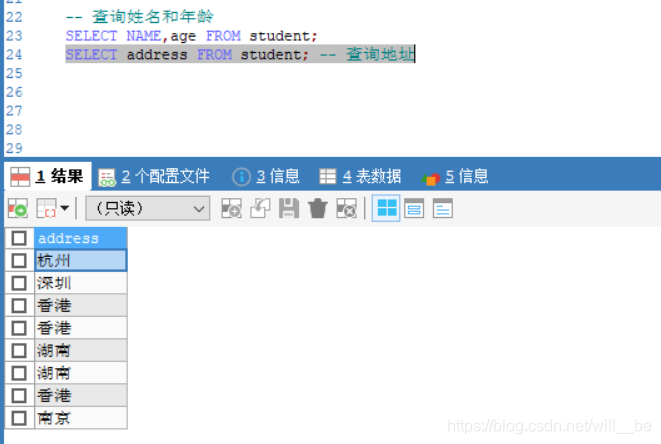This screenshot has height=444, width=661.
Task: Select the 南京 cell
Action: 81,418
